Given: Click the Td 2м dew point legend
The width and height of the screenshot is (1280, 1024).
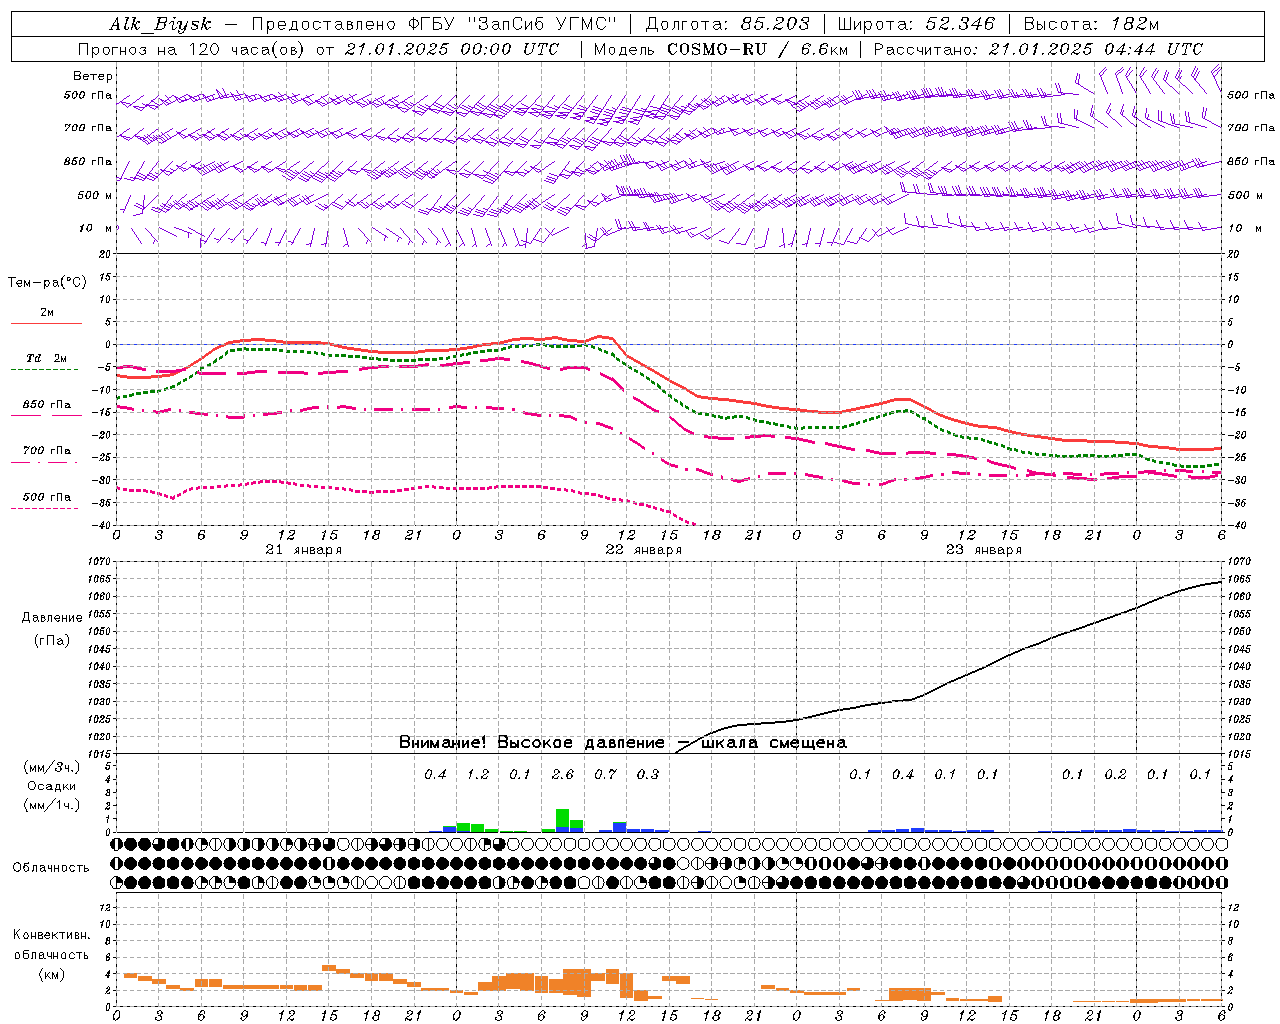Looking at the screenshot, I should [46, 363].
